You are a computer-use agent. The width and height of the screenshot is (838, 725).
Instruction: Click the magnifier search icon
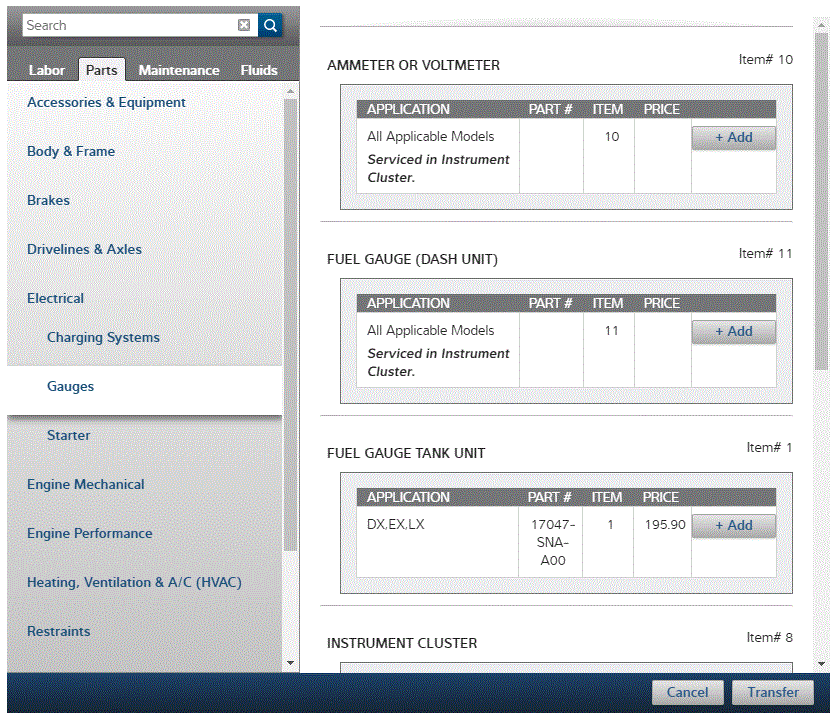[x=270, y=25]
